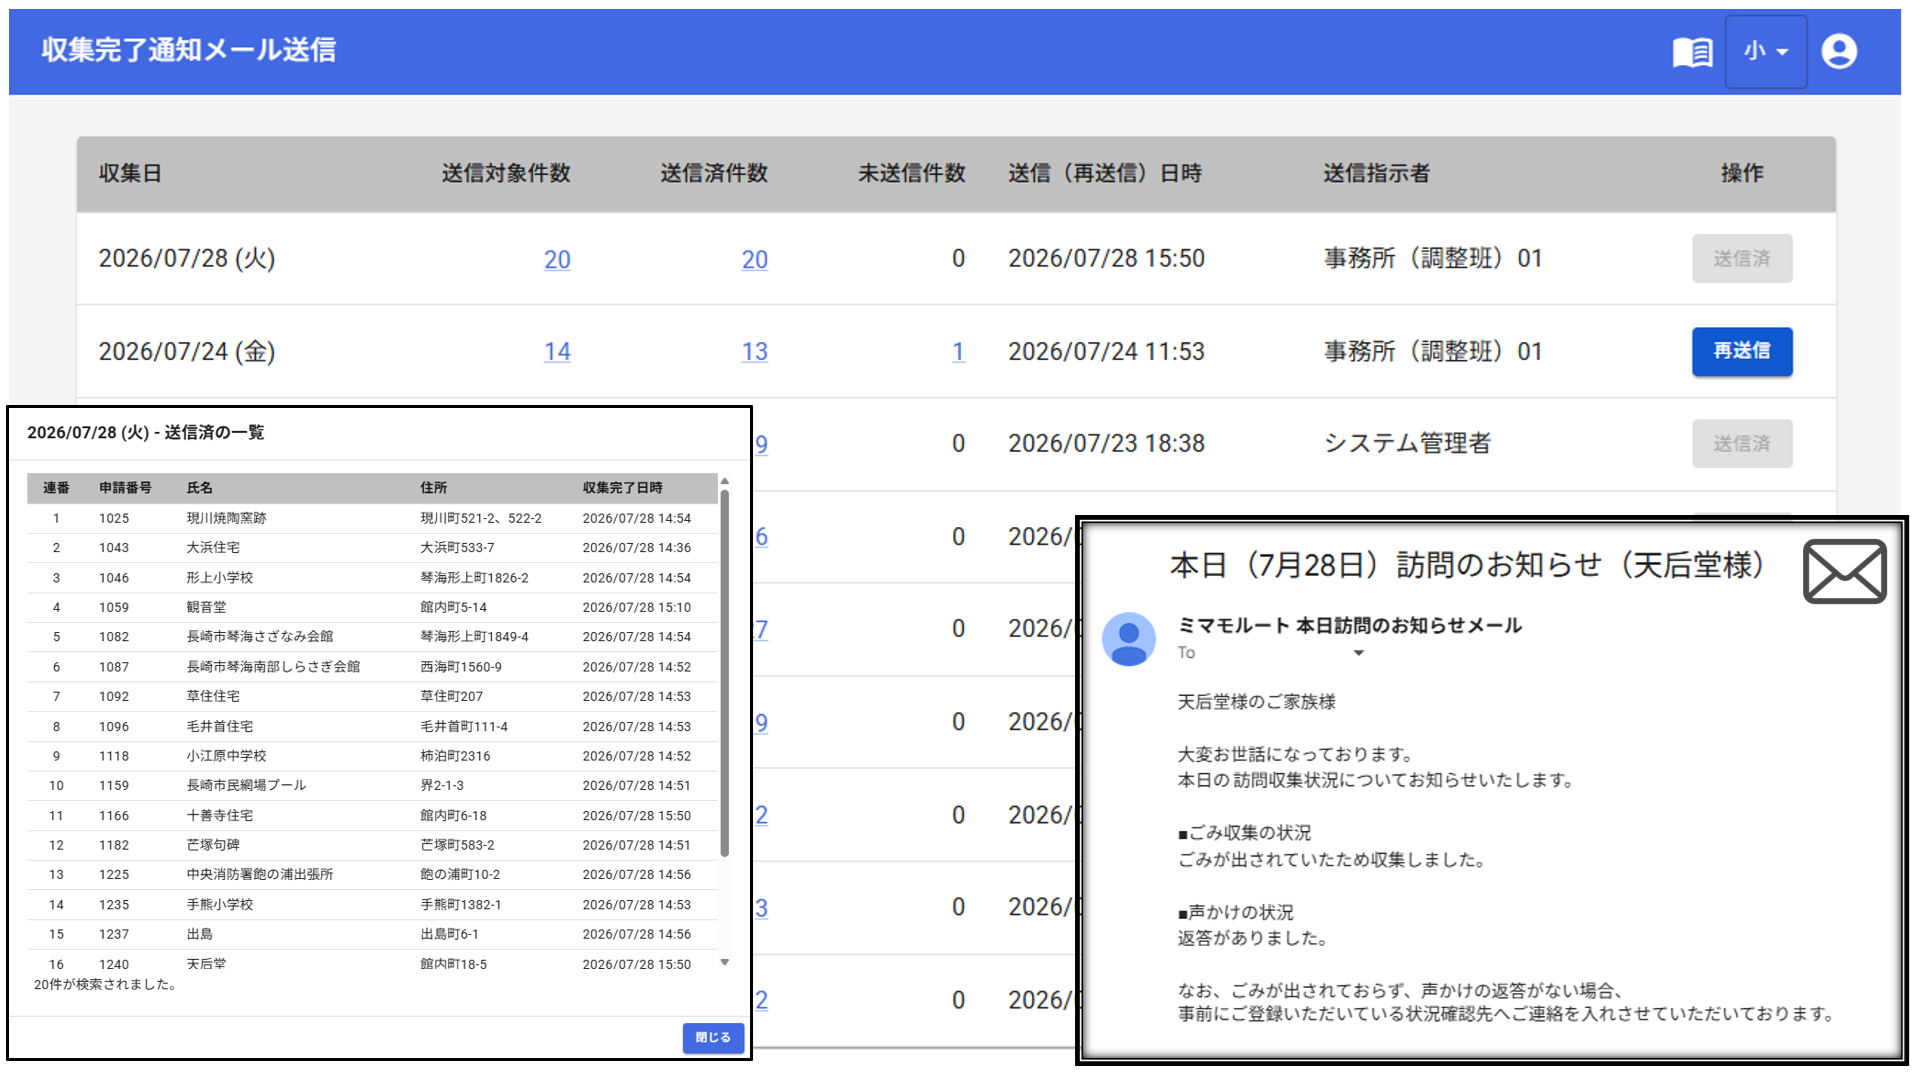Open 送信済件数 link 13 for 2026/07/24
1913x1076 pixels.
(754, 352)
